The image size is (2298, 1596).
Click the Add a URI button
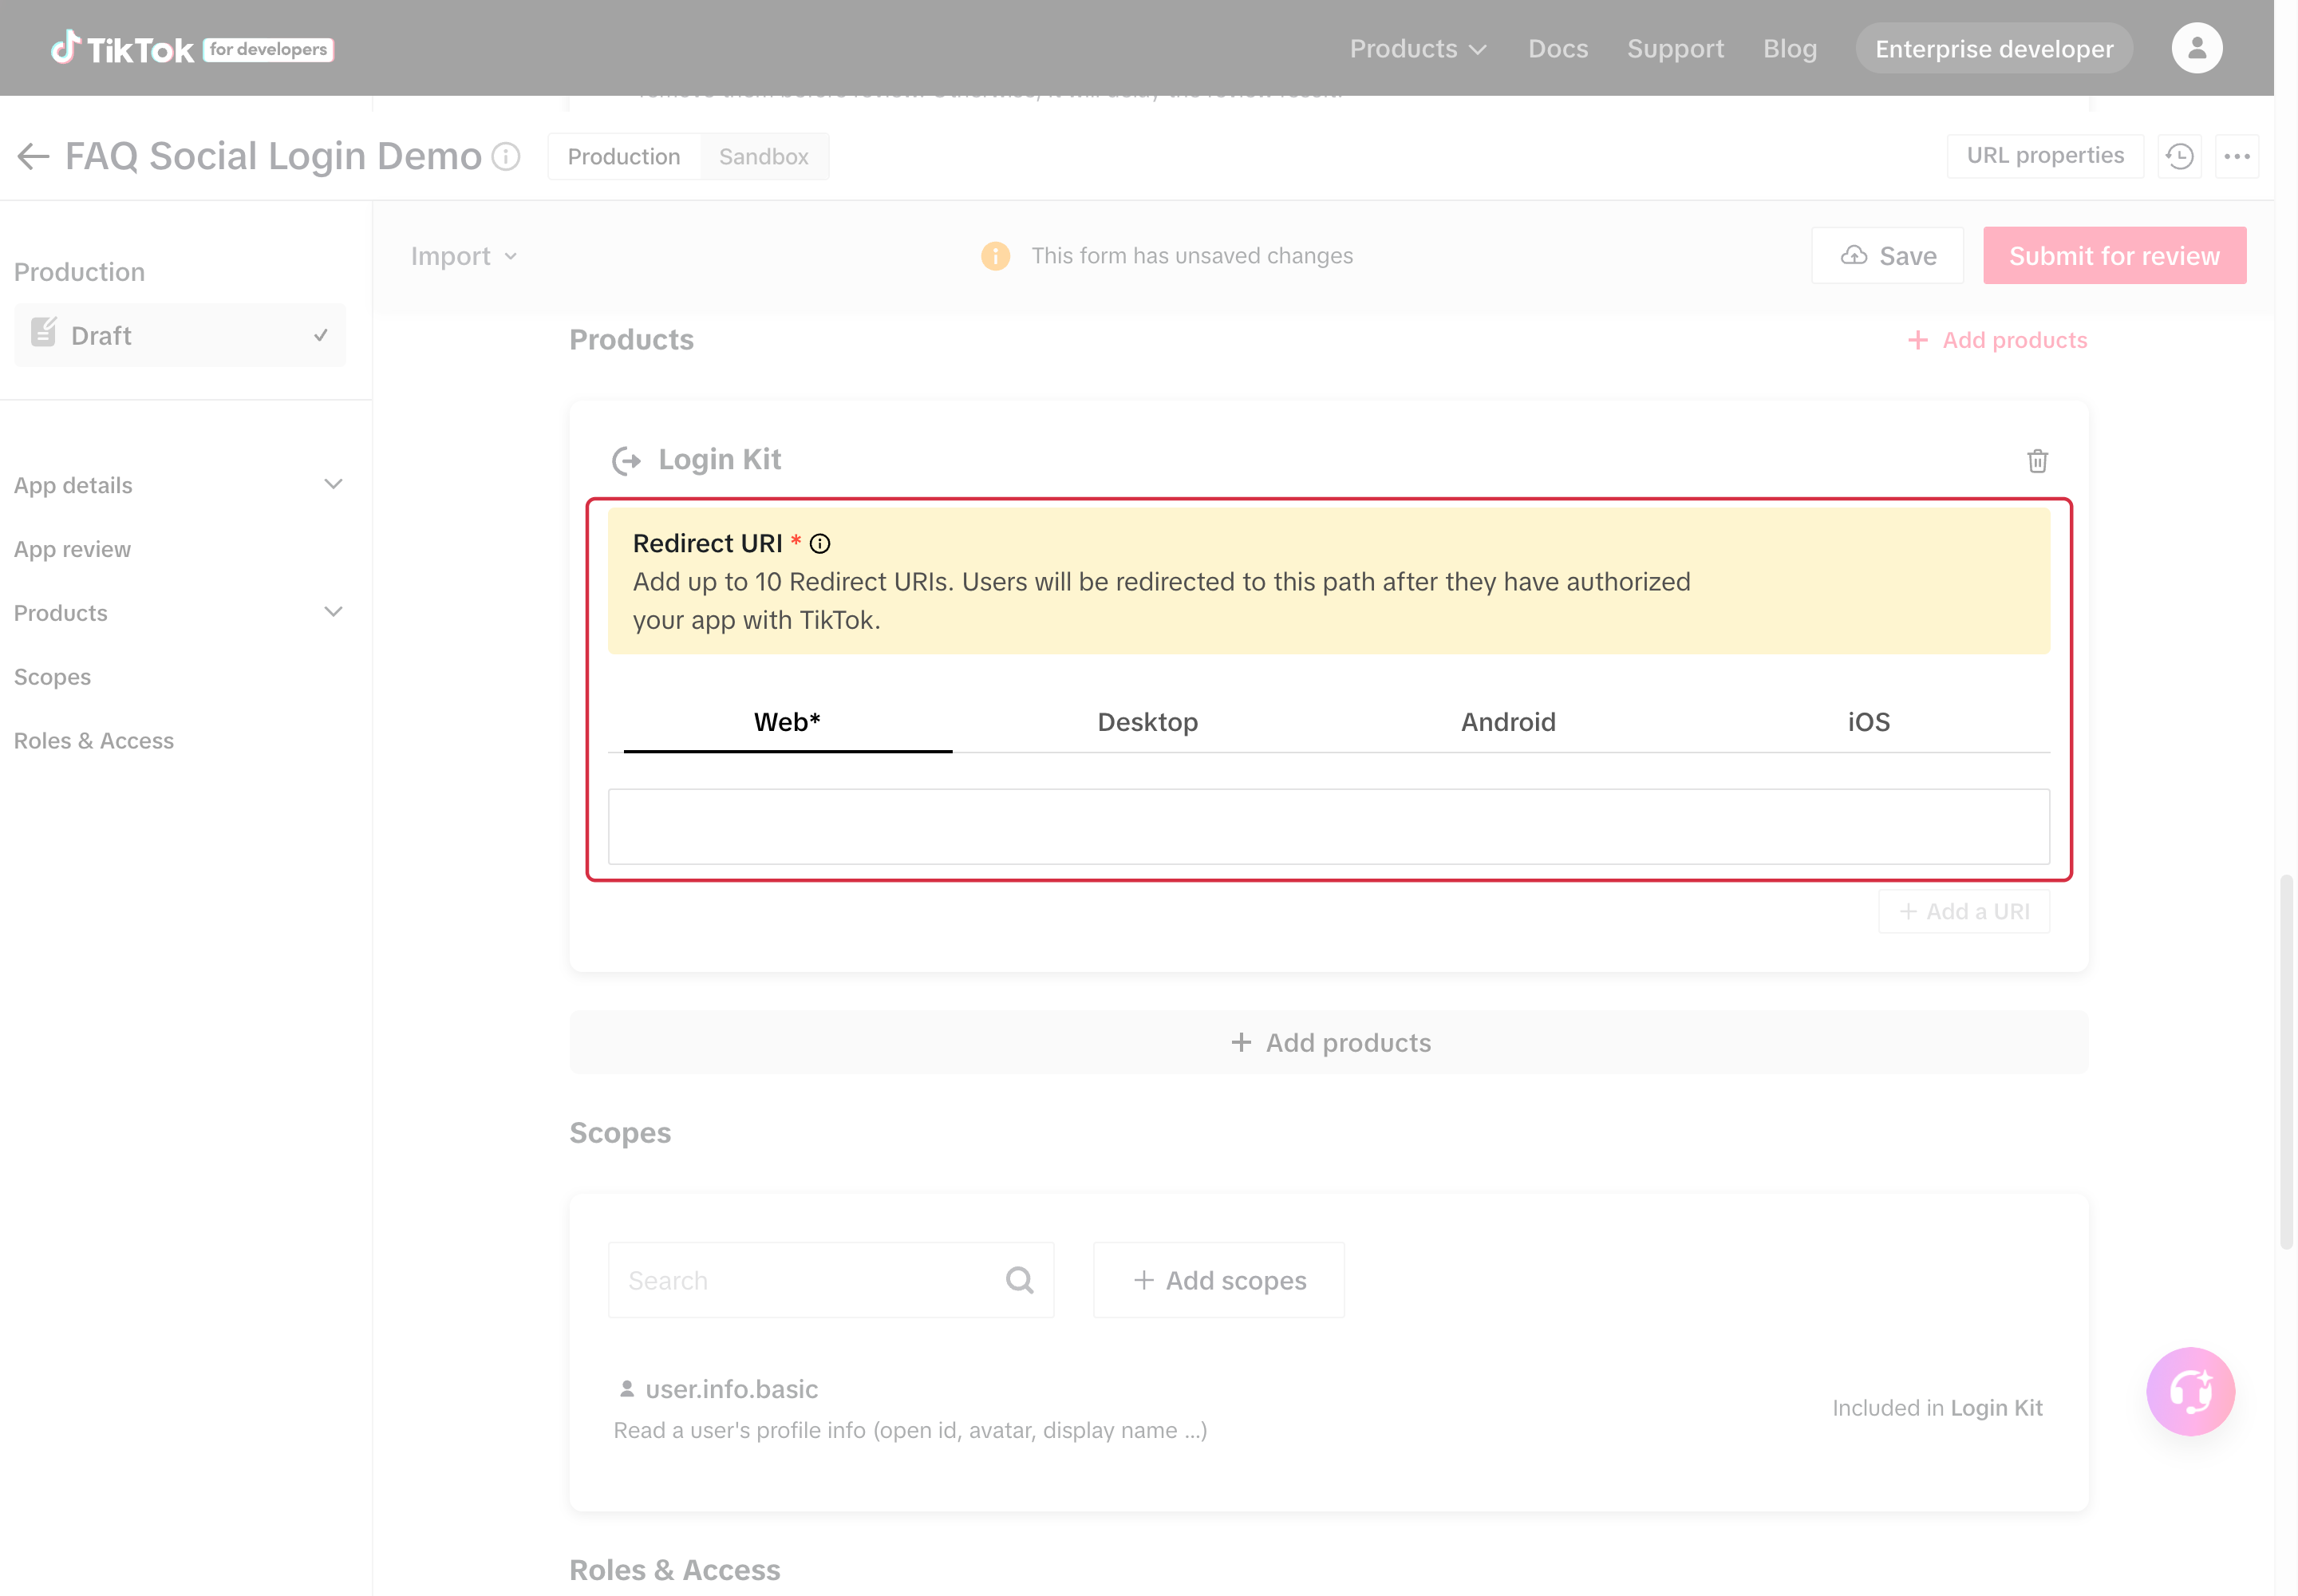coord(1963,911)
